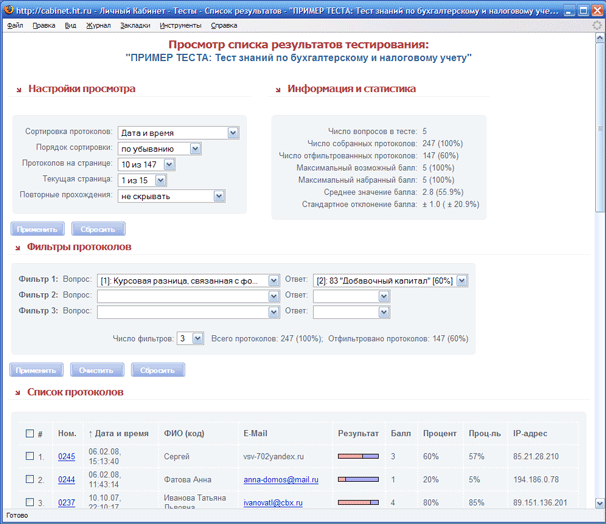606x524 pixels.
Task: Click the Очистить filters button
Action: tap(97, 370)
